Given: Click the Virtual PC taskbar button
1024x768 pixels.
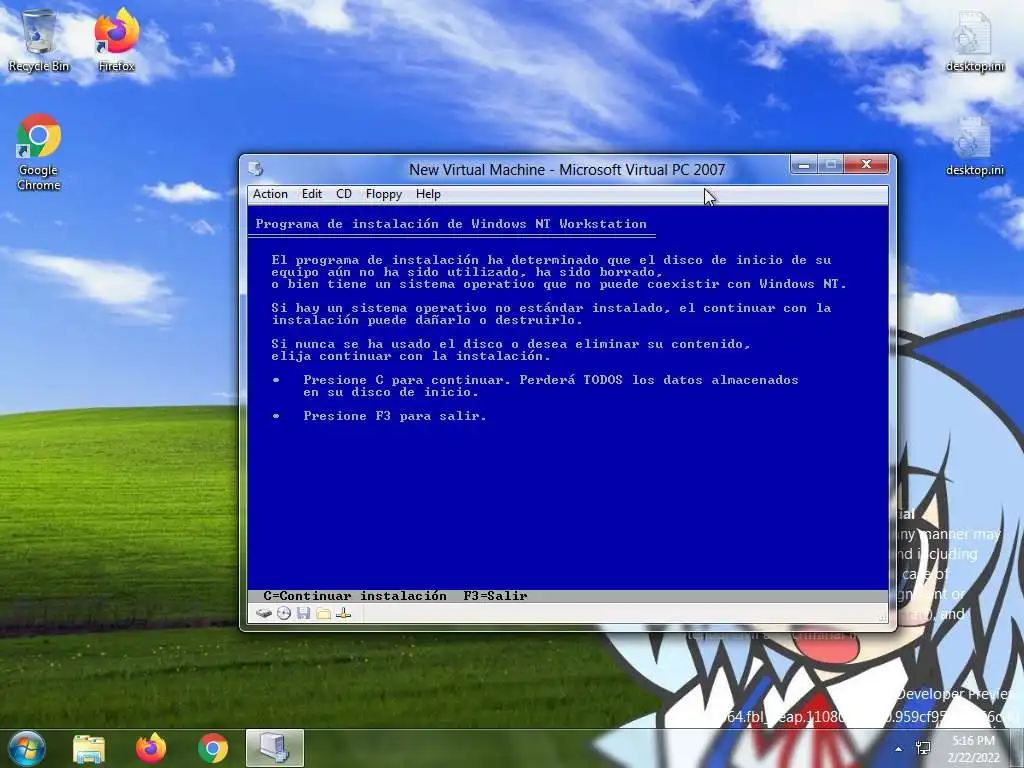Looking at the screenshot, I should point(275,748).
